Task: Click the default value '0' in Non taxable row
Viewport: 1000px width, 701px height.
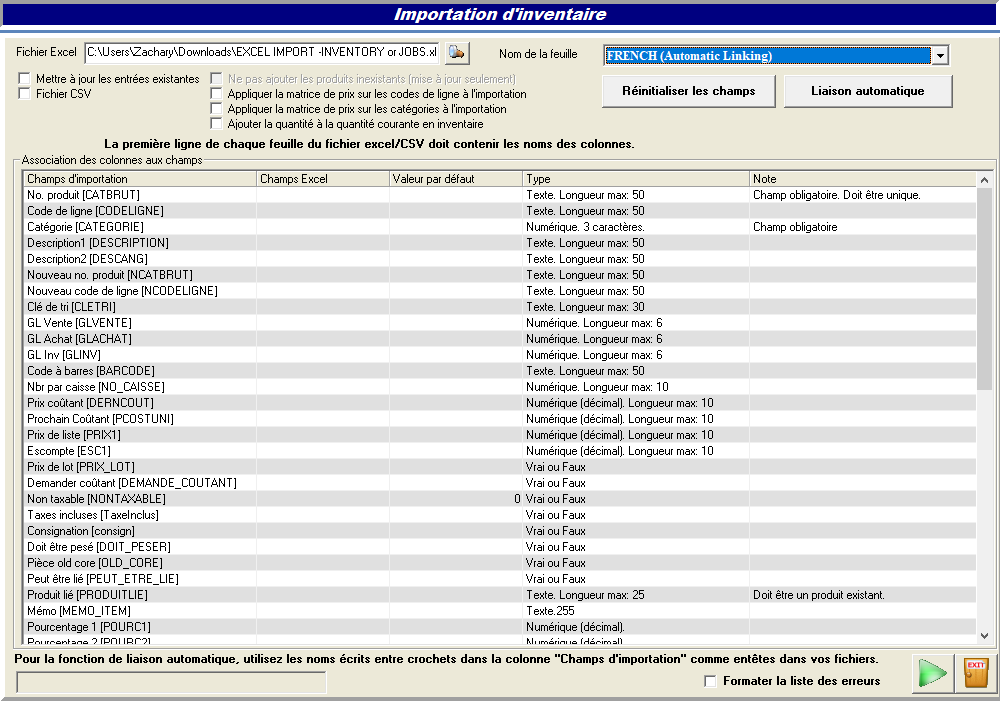Action: (x=517, y=499)
